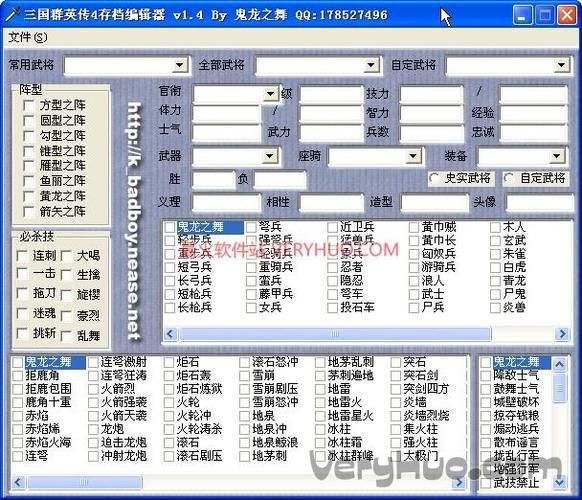582x500 pixels.
Task: Tick 雪崩 in skill list
Action: 245,376
